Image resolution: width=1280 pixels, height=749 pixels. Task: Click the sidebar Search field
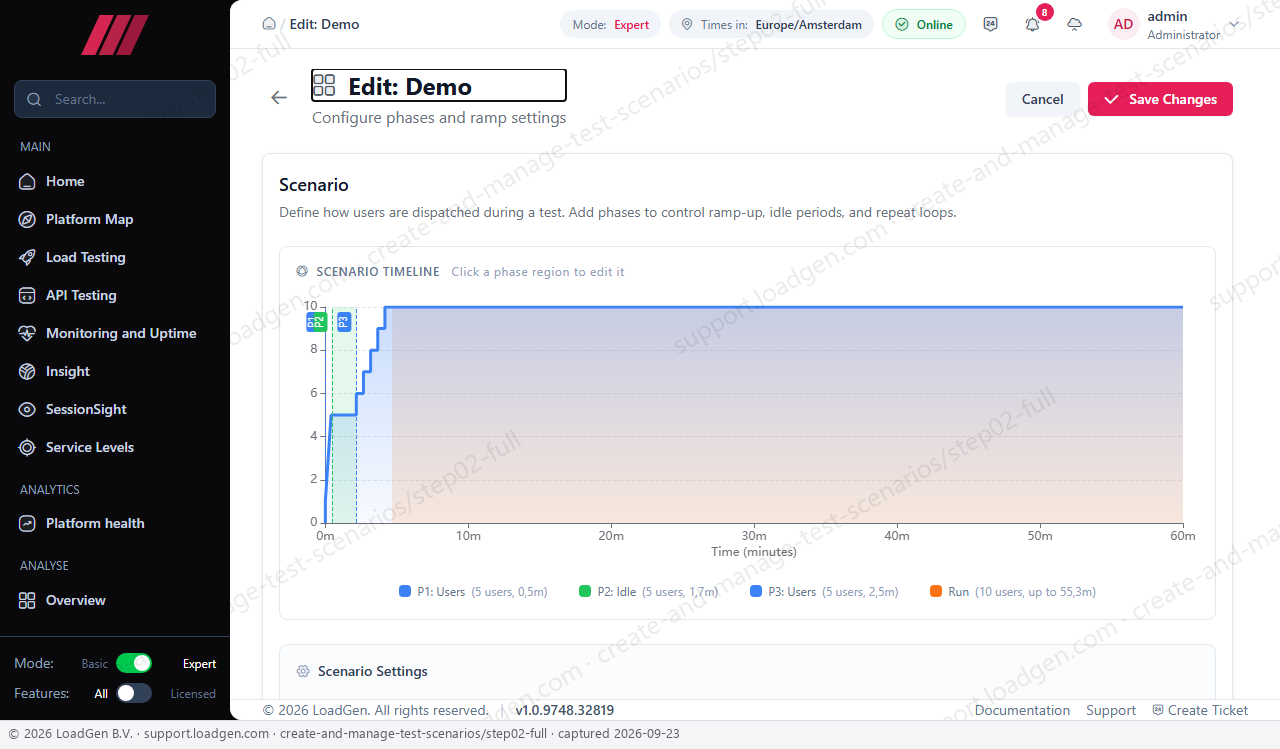click(115, 99)
